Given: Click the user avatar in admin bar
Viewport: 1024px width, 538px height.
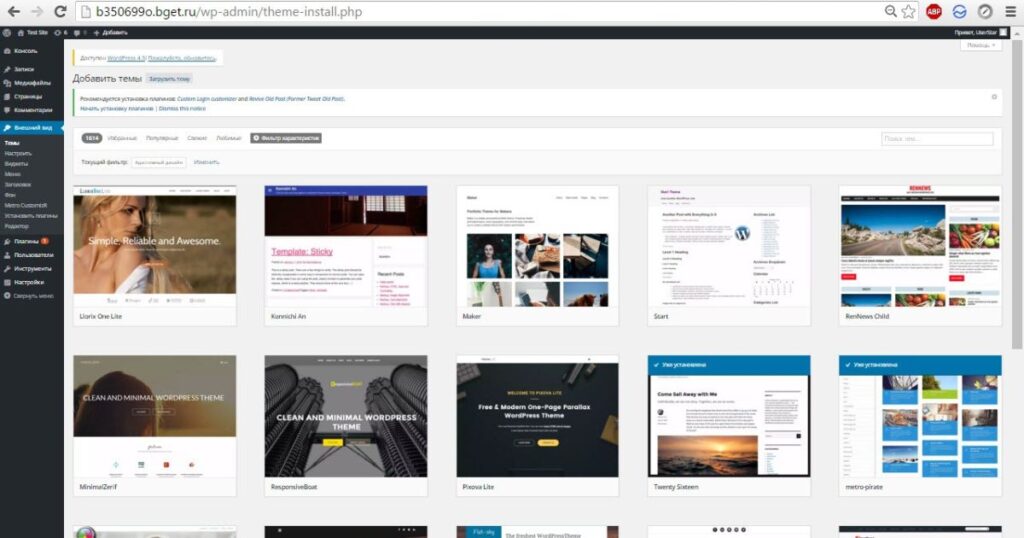Looking at the screenshot, I should click(1003, 32).
